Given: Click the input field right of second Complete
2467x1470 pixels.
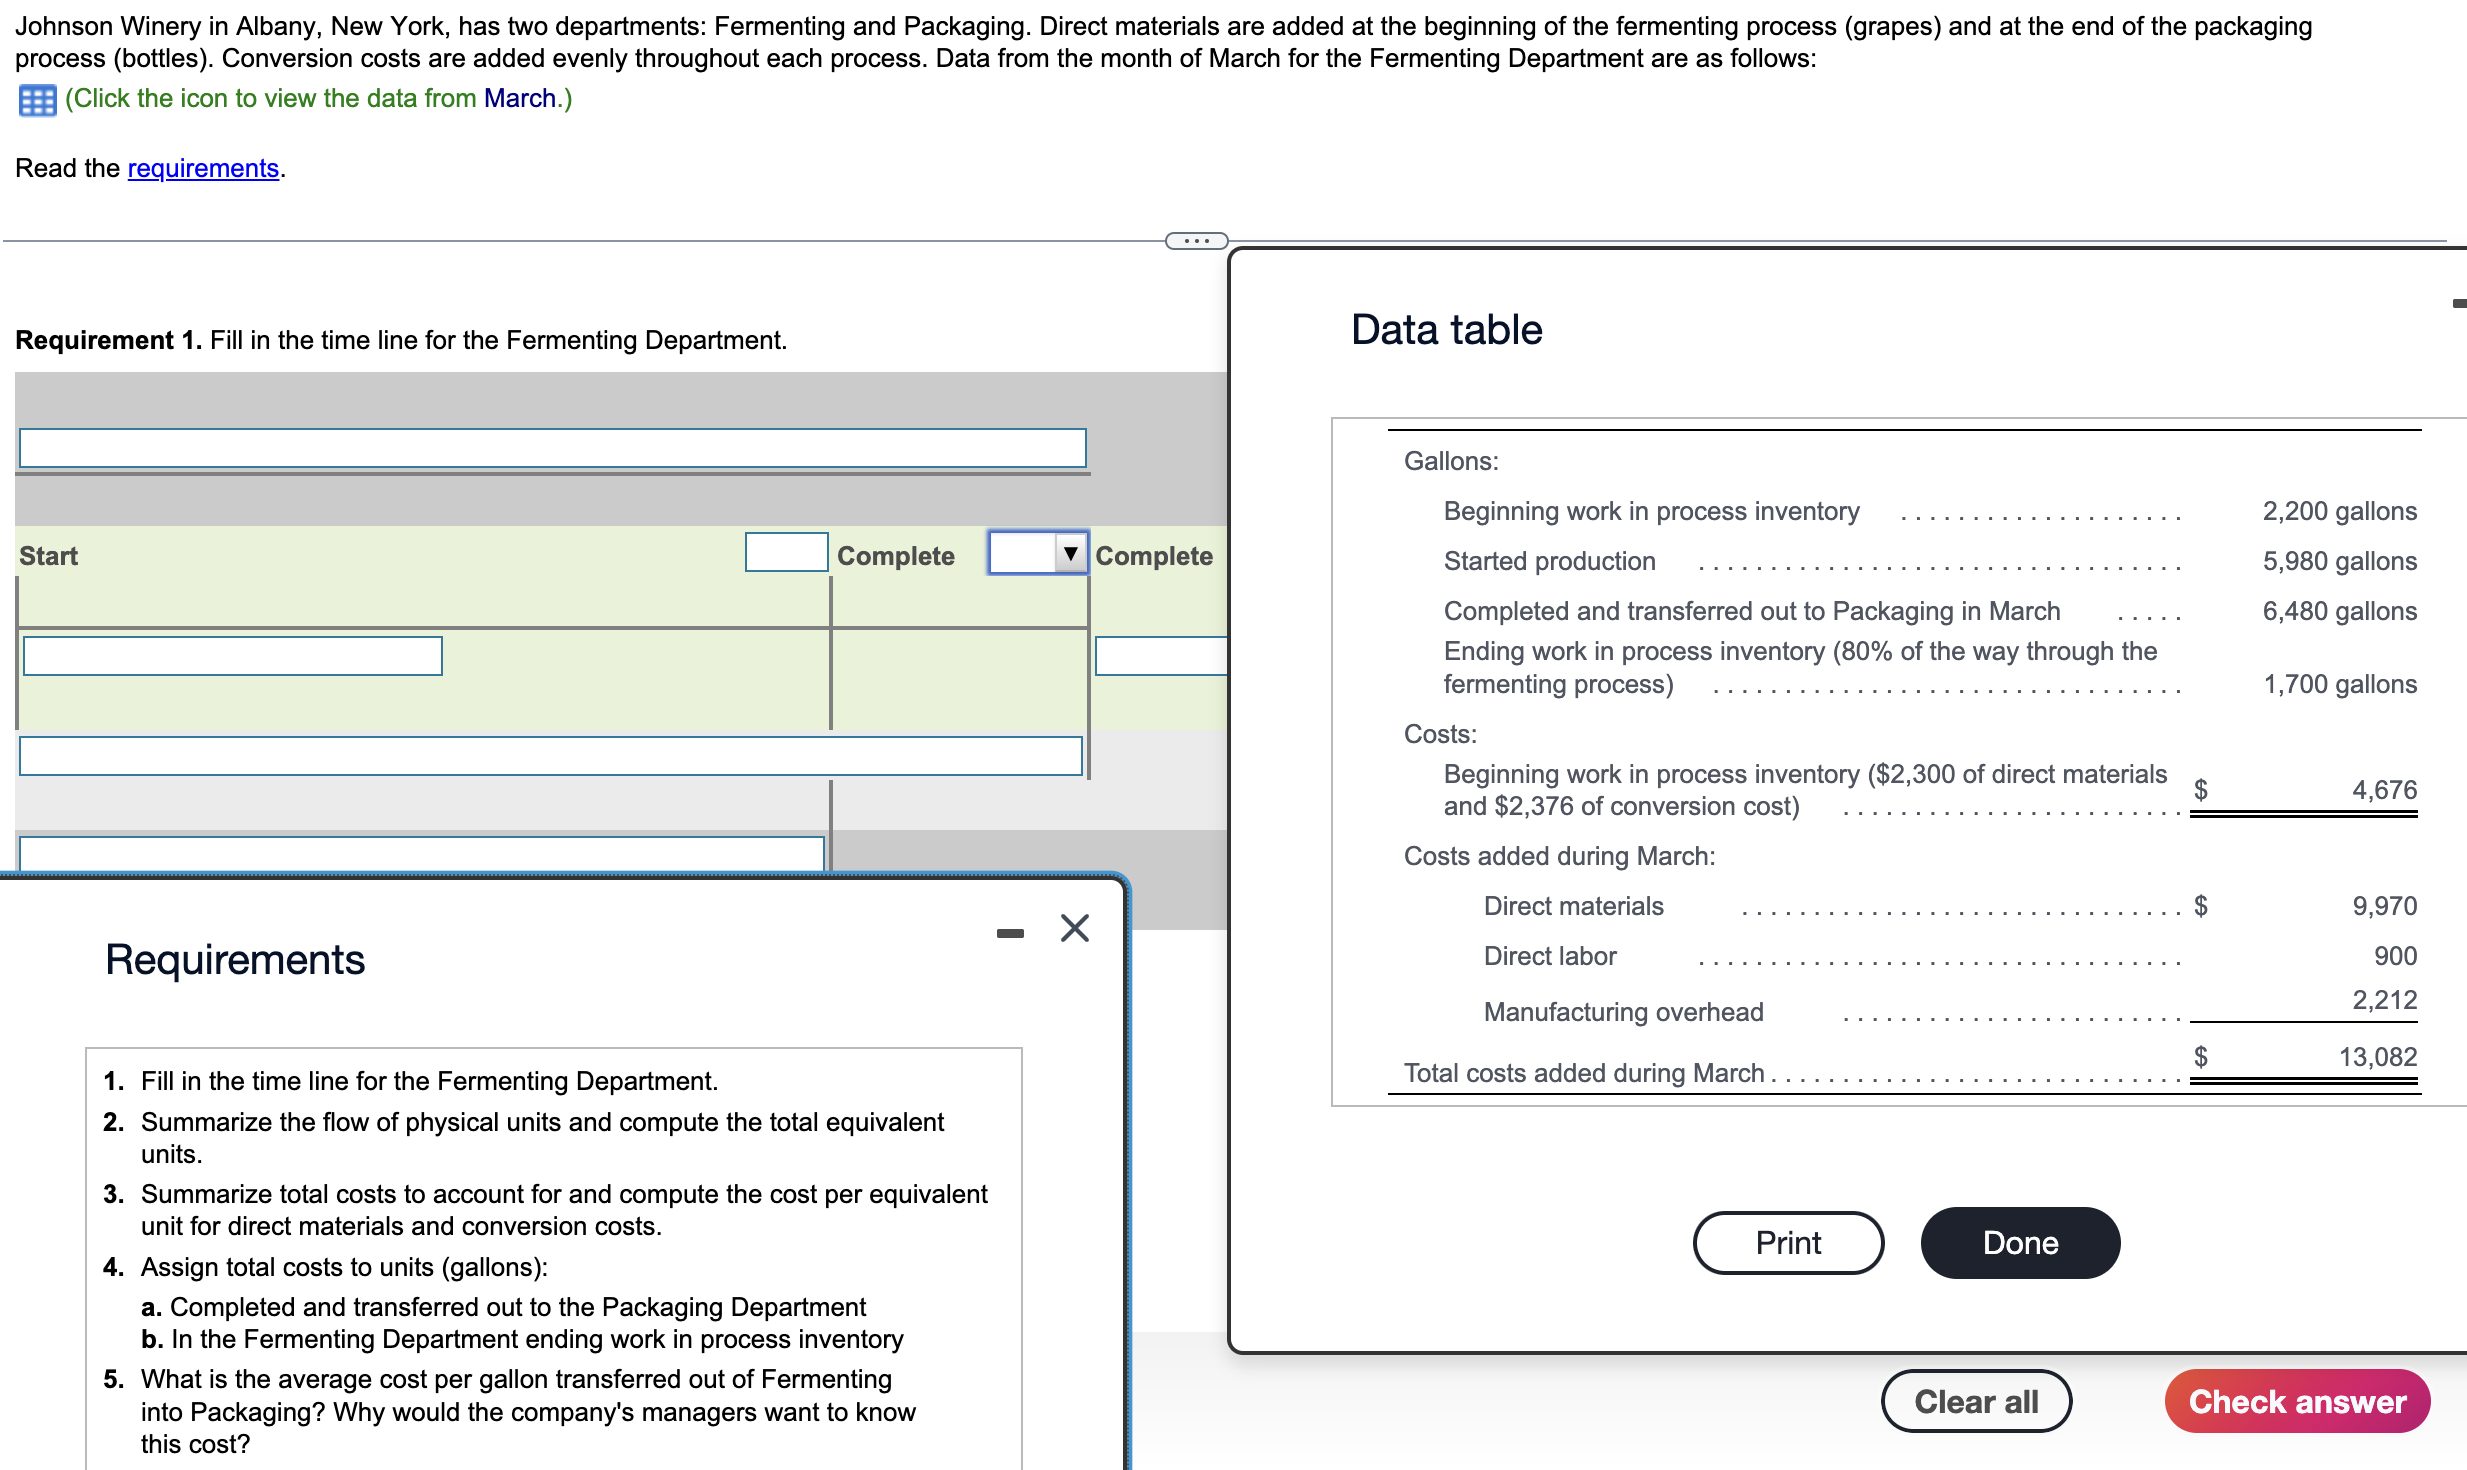Looking at the screenshot, I should coord(1160,656).
